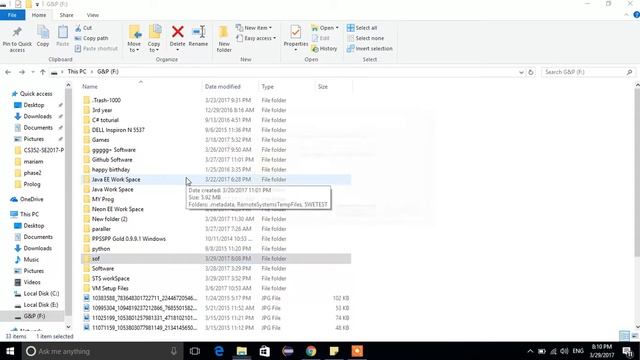Open Videos in navigation pane
The height and width of the screenshot is (360, 640).
(32, 282)
